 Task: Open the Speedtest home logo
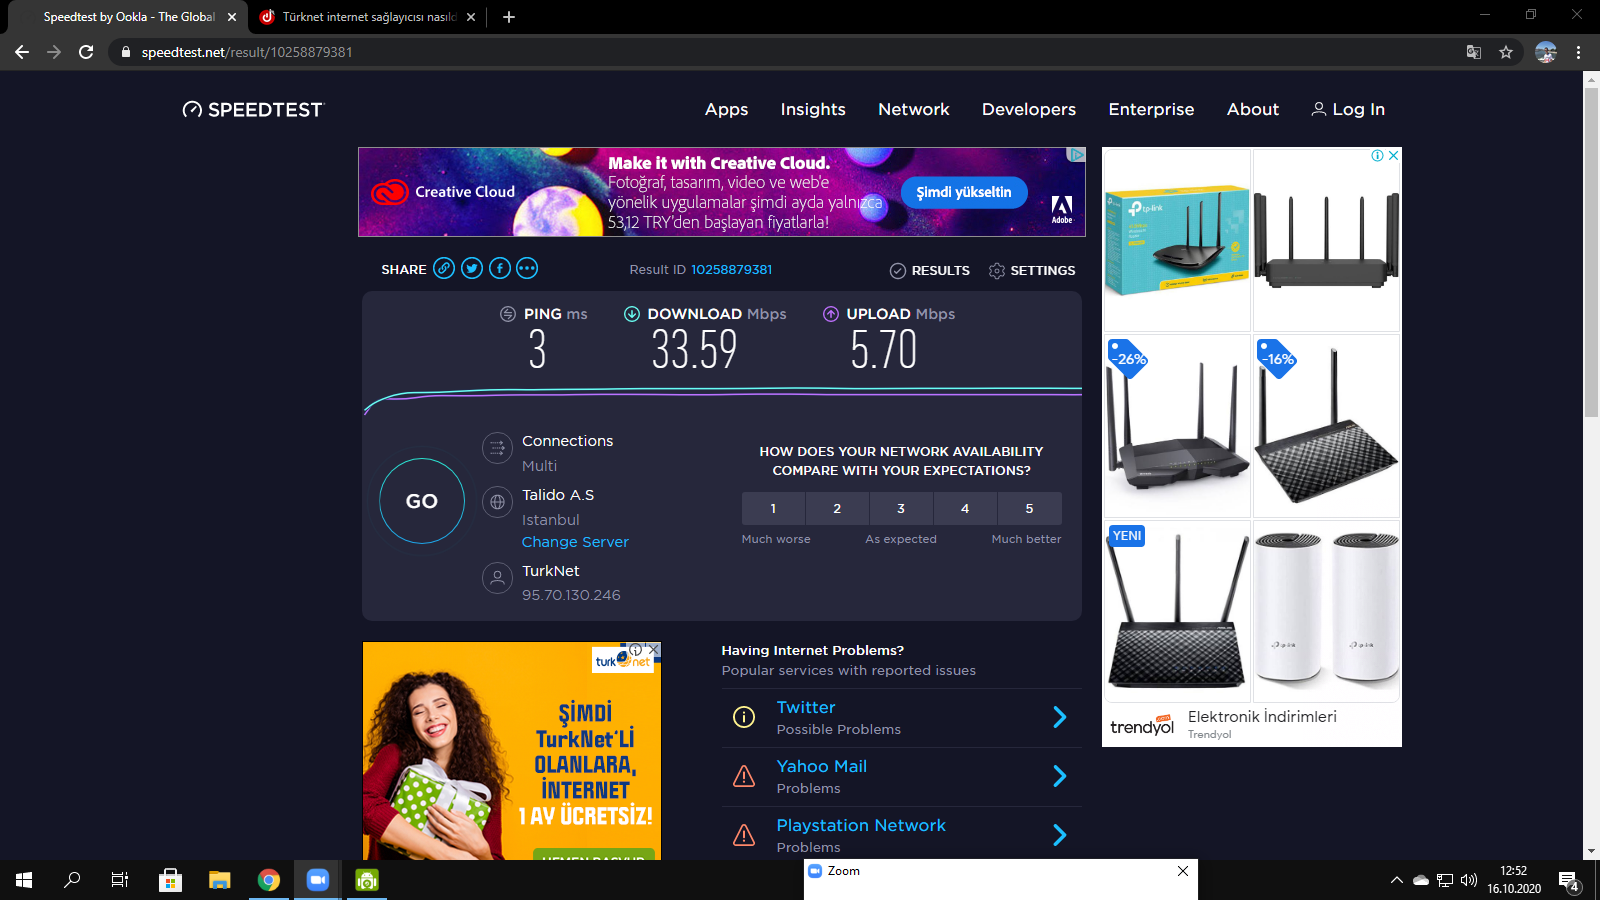point(253,109)
